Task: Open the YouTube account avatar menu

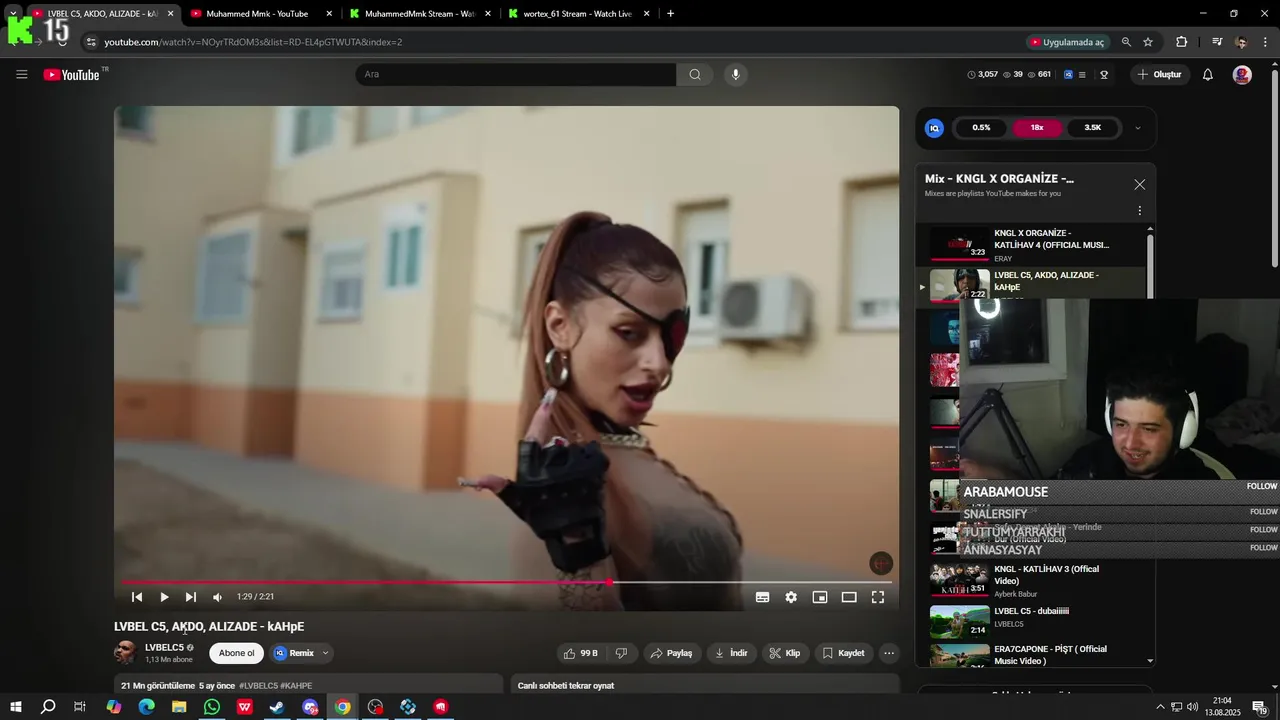Action: coord(1242,75)
